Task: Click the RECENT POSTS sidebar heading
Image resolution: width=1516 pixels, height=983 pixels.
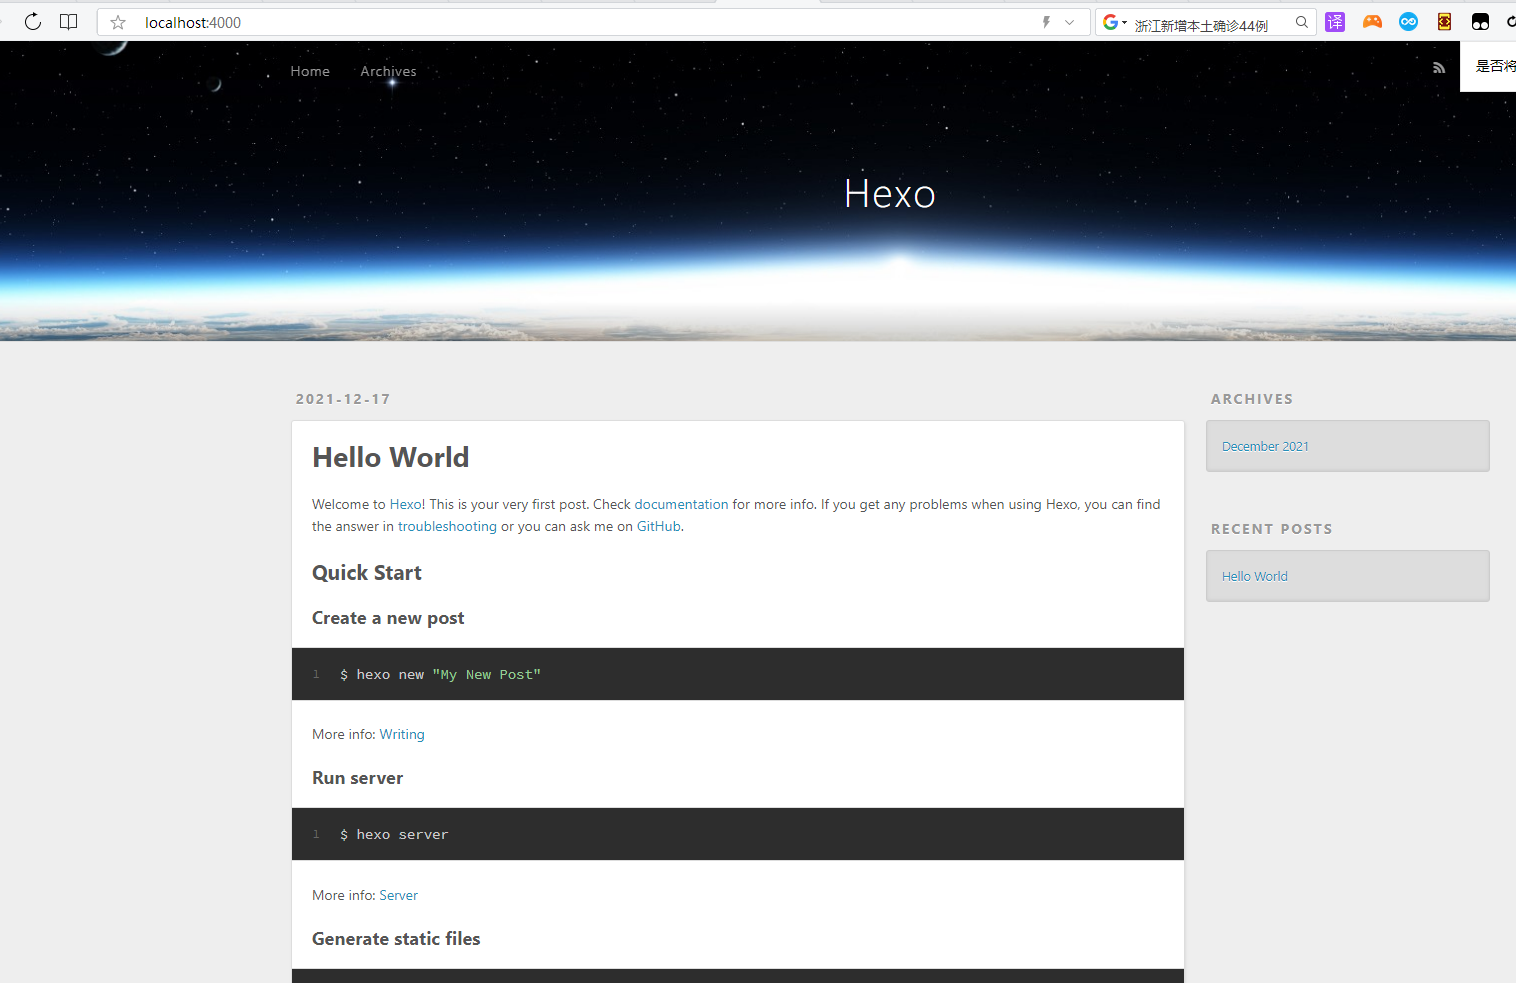Action: (1272, 529)
